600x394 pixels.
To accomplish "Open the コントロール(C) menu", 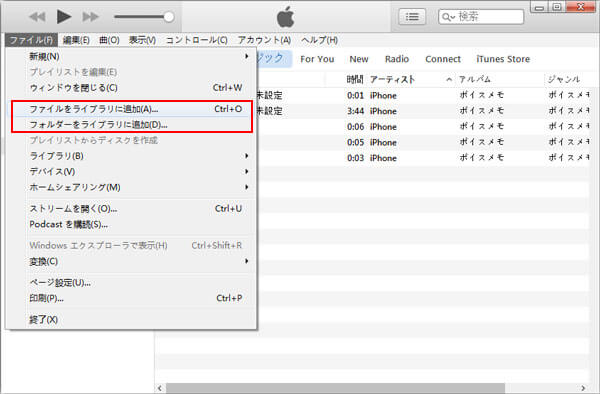I will [197, 40].
